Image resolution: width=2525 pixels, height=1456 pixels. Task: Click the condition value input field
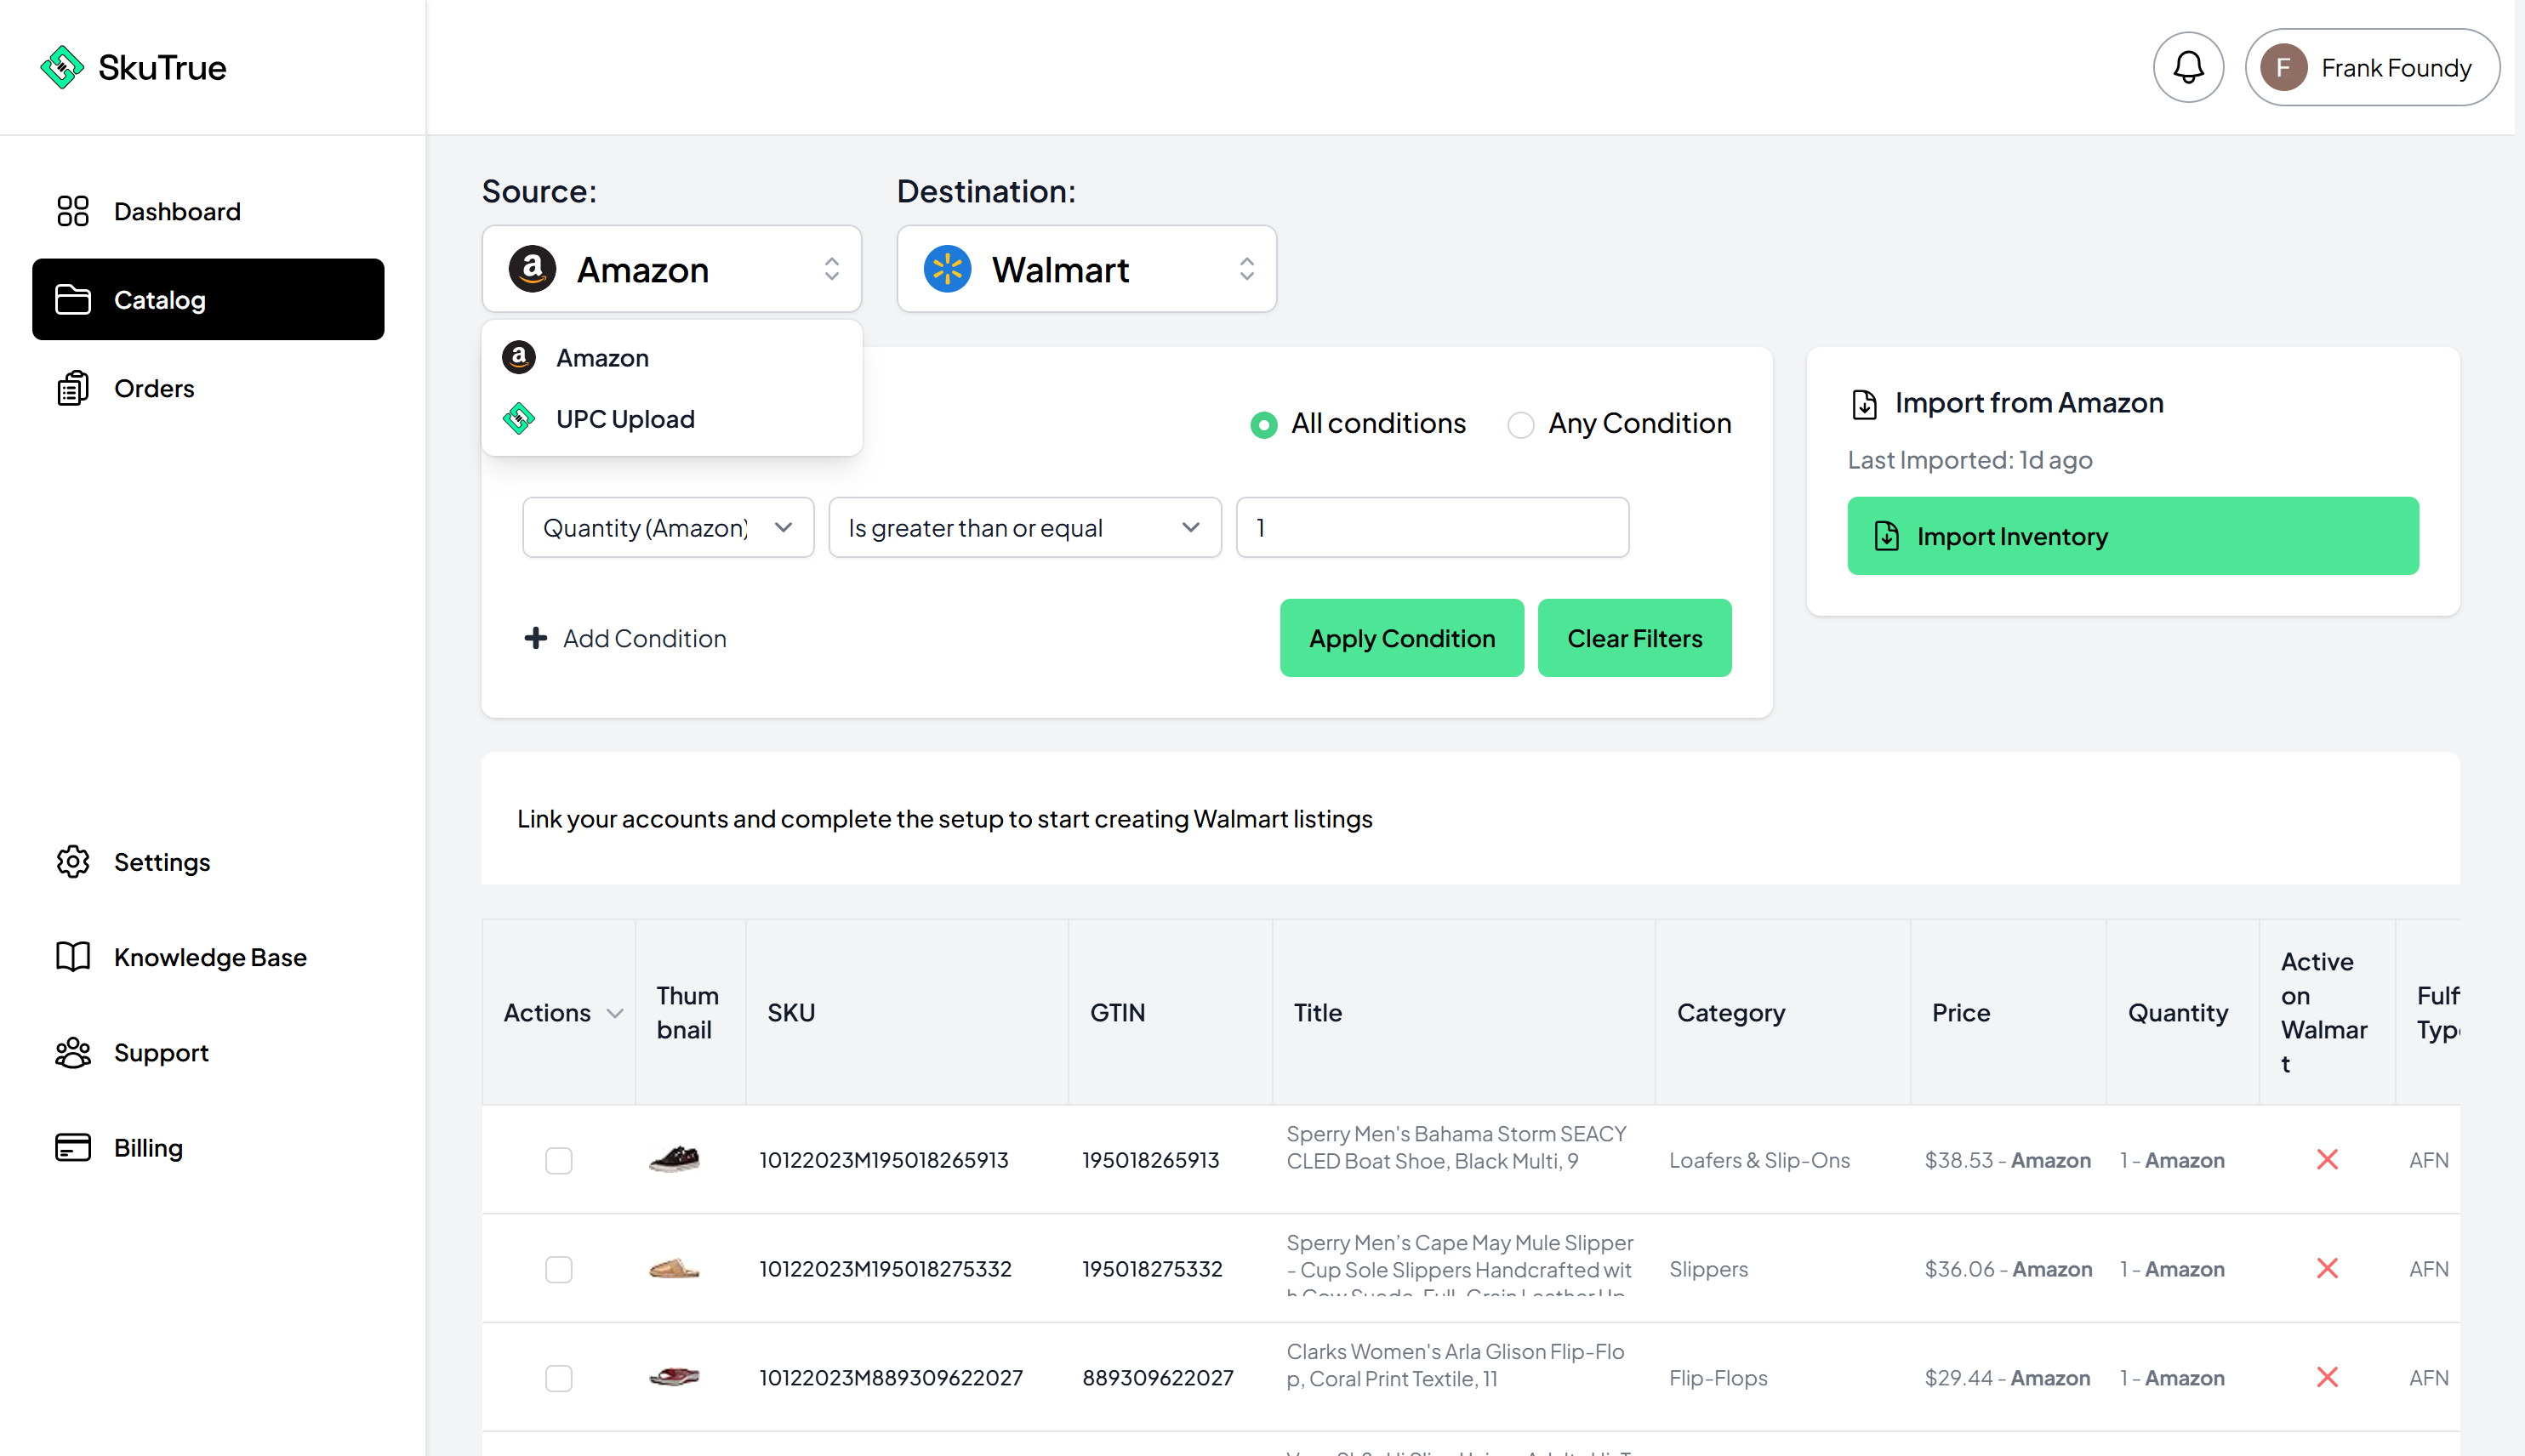pyautogui.click(x=1431, y=528)
